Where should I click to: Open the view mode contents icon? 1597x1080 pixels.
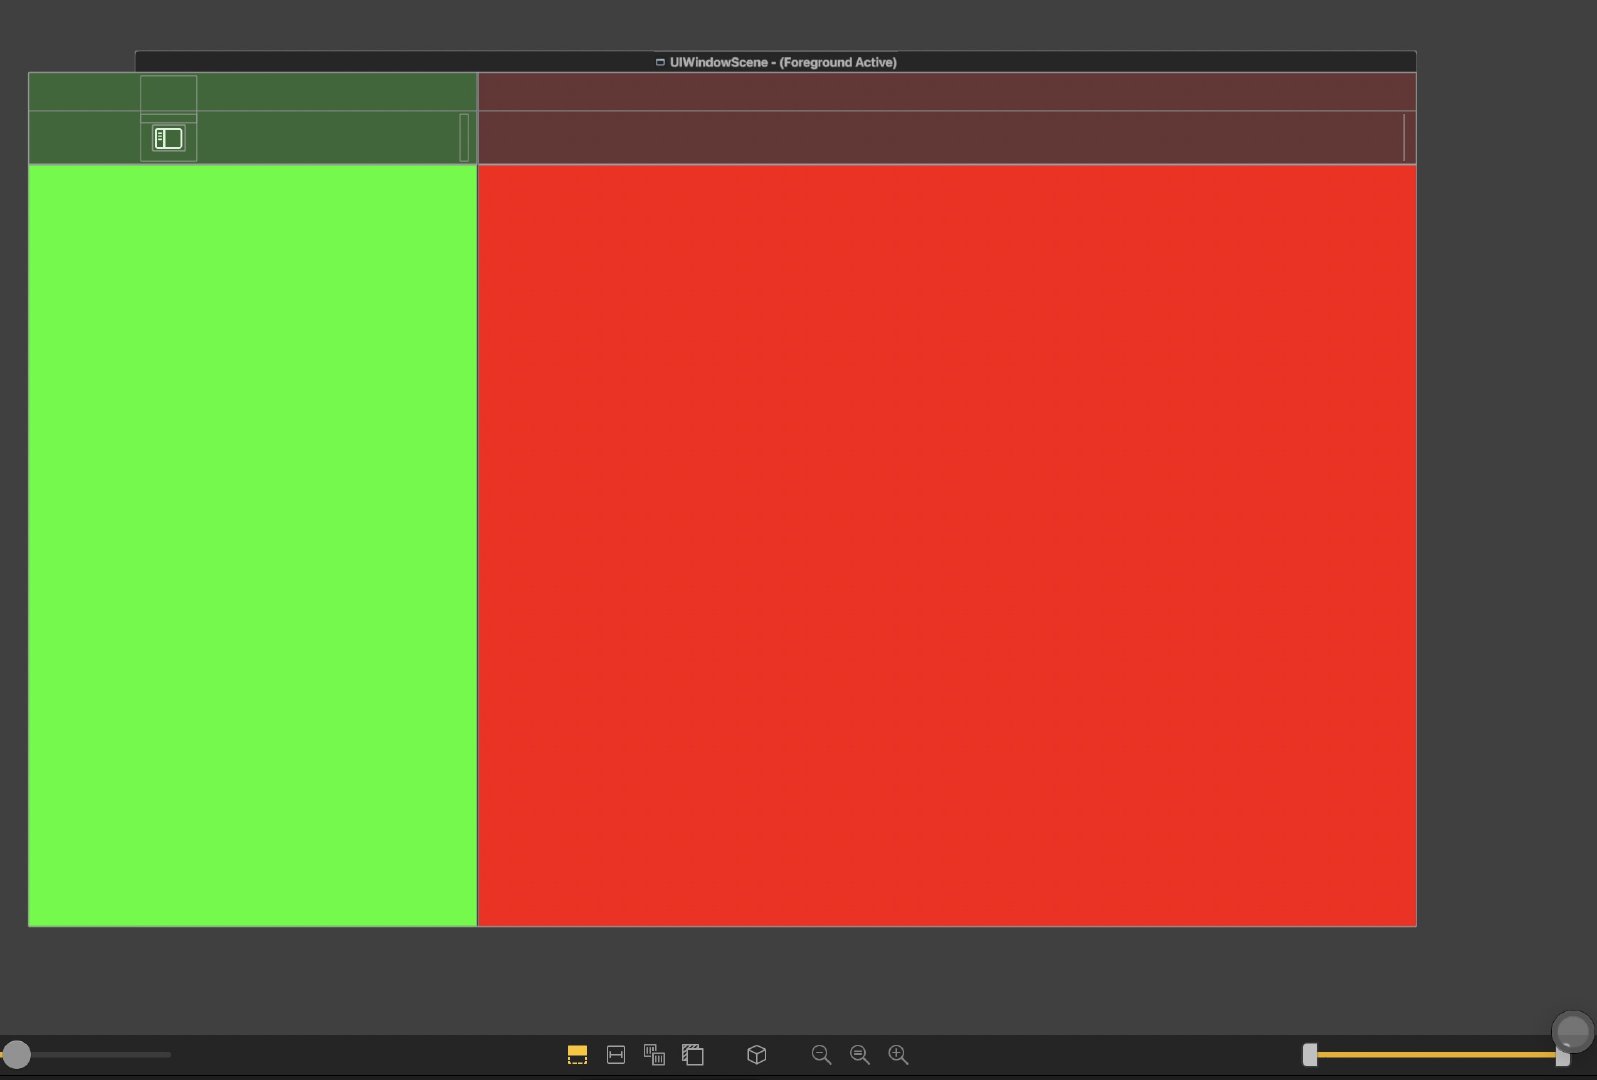click(654, 1054)
